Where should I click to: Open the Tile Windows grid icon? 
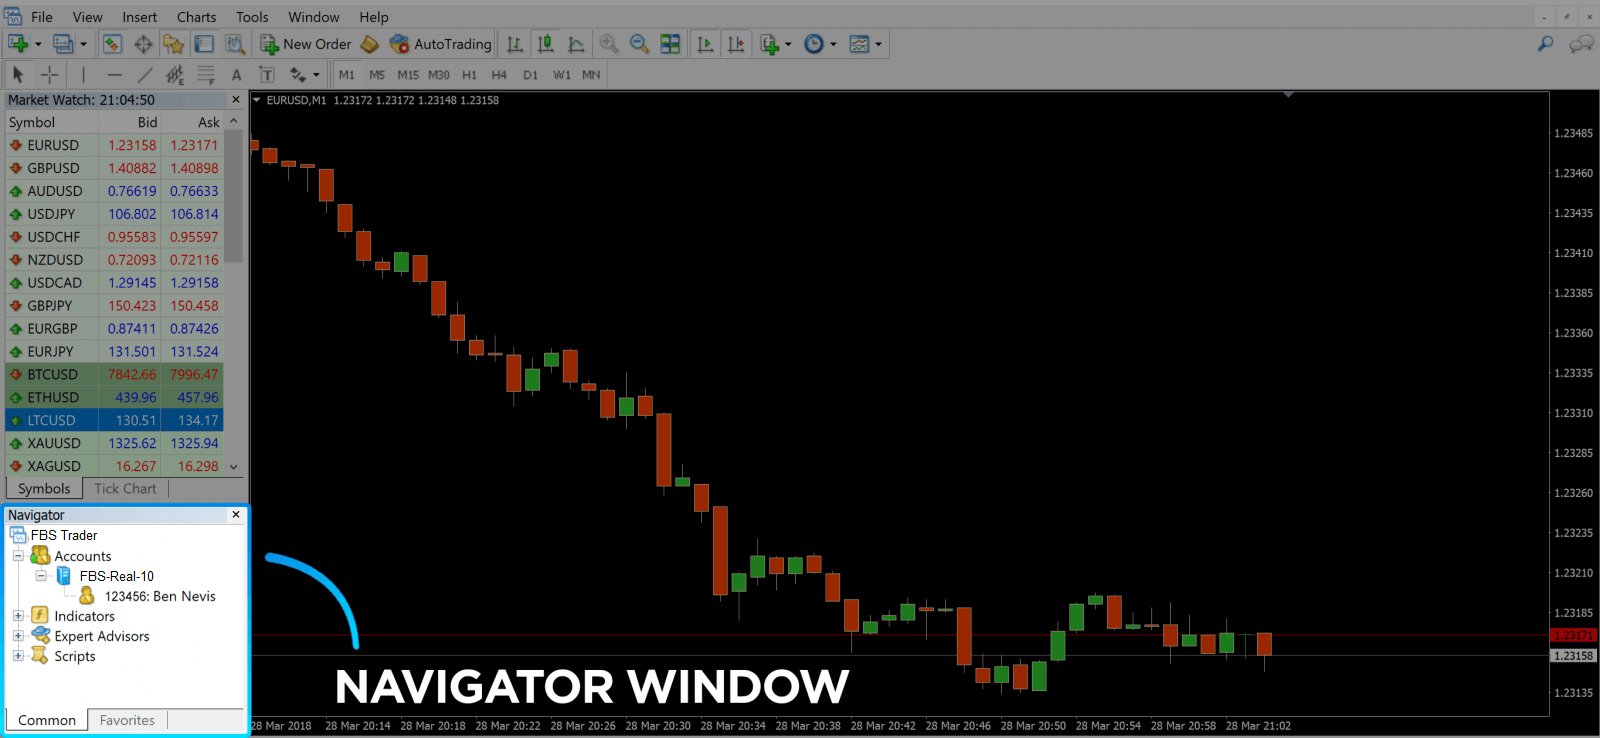[x=670, y=44]
